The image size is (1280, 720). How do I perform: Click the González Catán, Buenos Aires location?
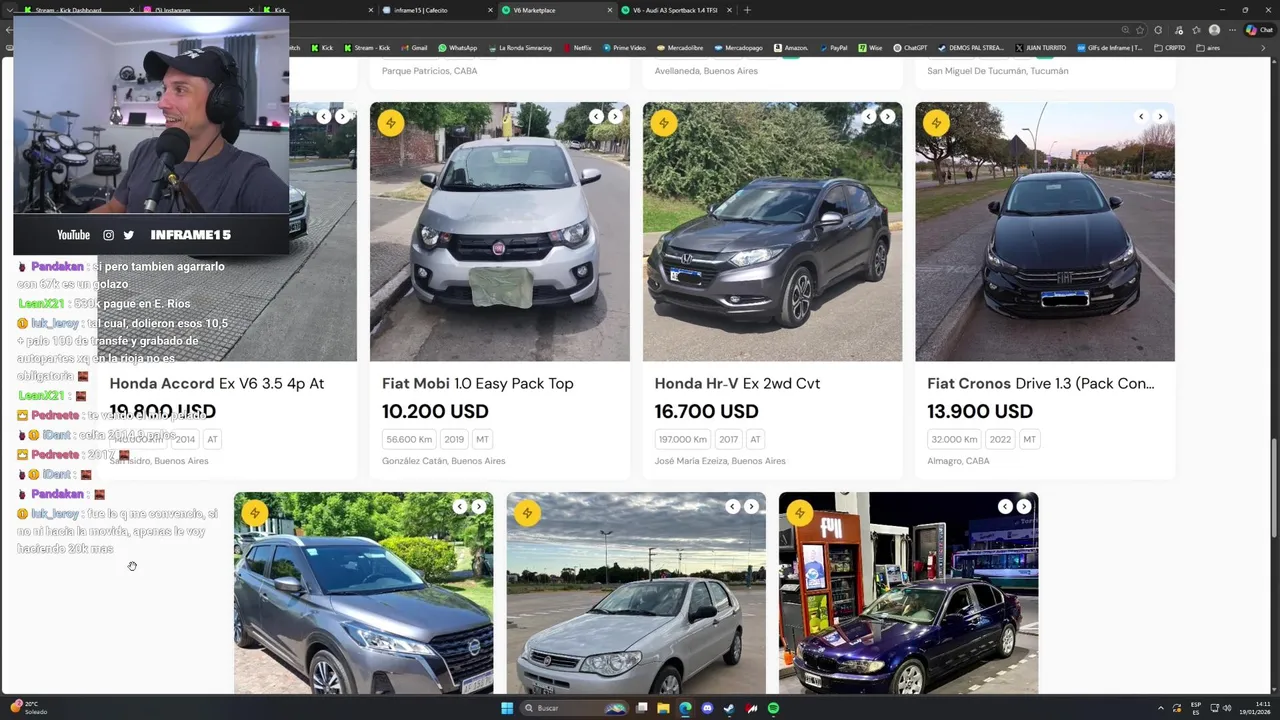coord(444,461)
